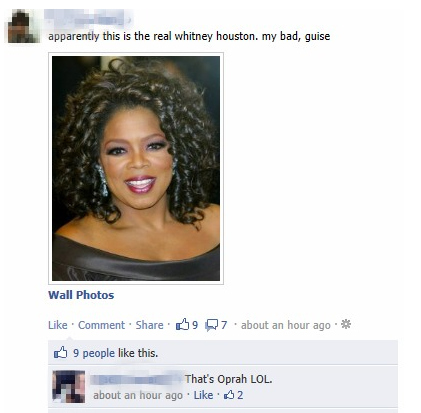
Task: Open the comment's "about an hour ago" timestamp
Action: 138,395
